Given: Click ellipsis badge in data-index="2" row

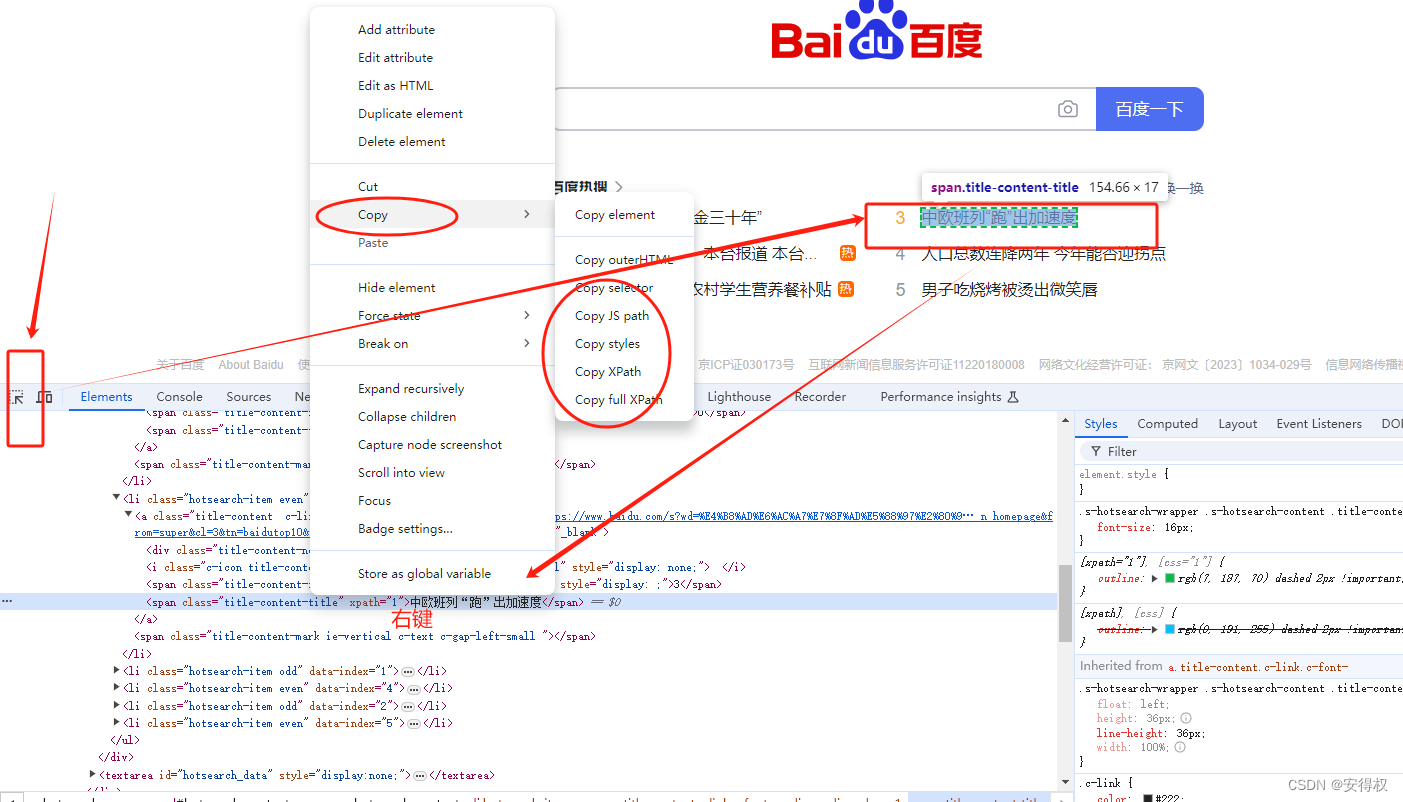Looking at the screenshot, I should (408, 706).
